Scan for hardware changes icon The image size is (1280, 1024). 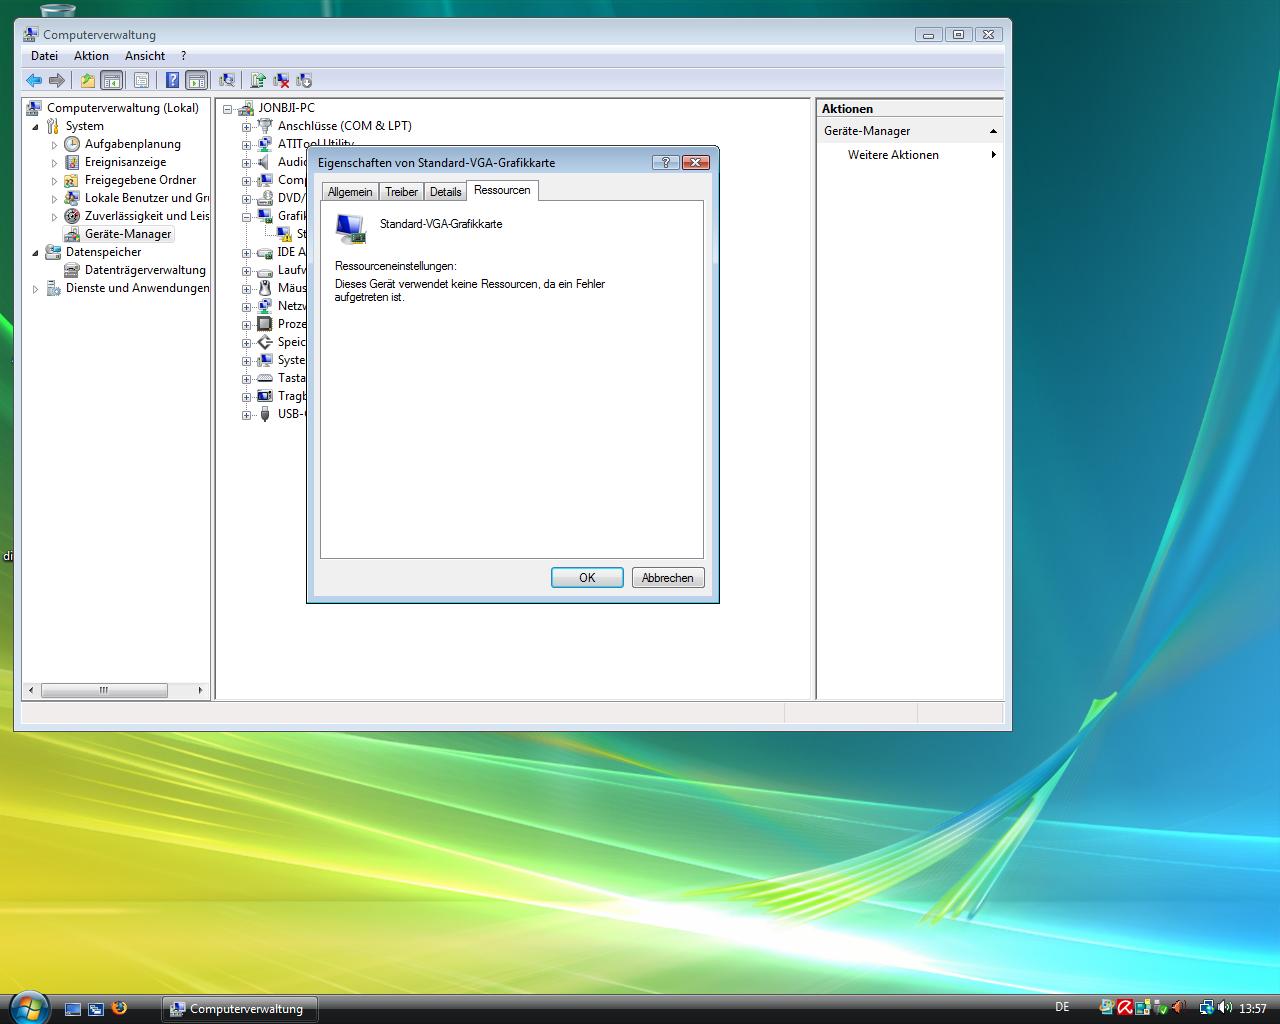pos(227,80)
